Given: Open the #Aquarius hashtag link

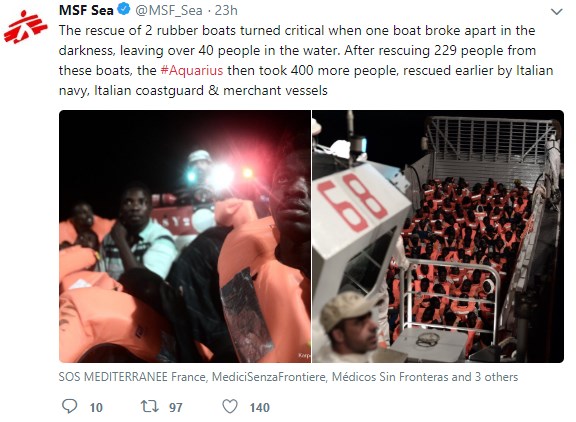Looking at the screenshot, I should pos(192,70).
